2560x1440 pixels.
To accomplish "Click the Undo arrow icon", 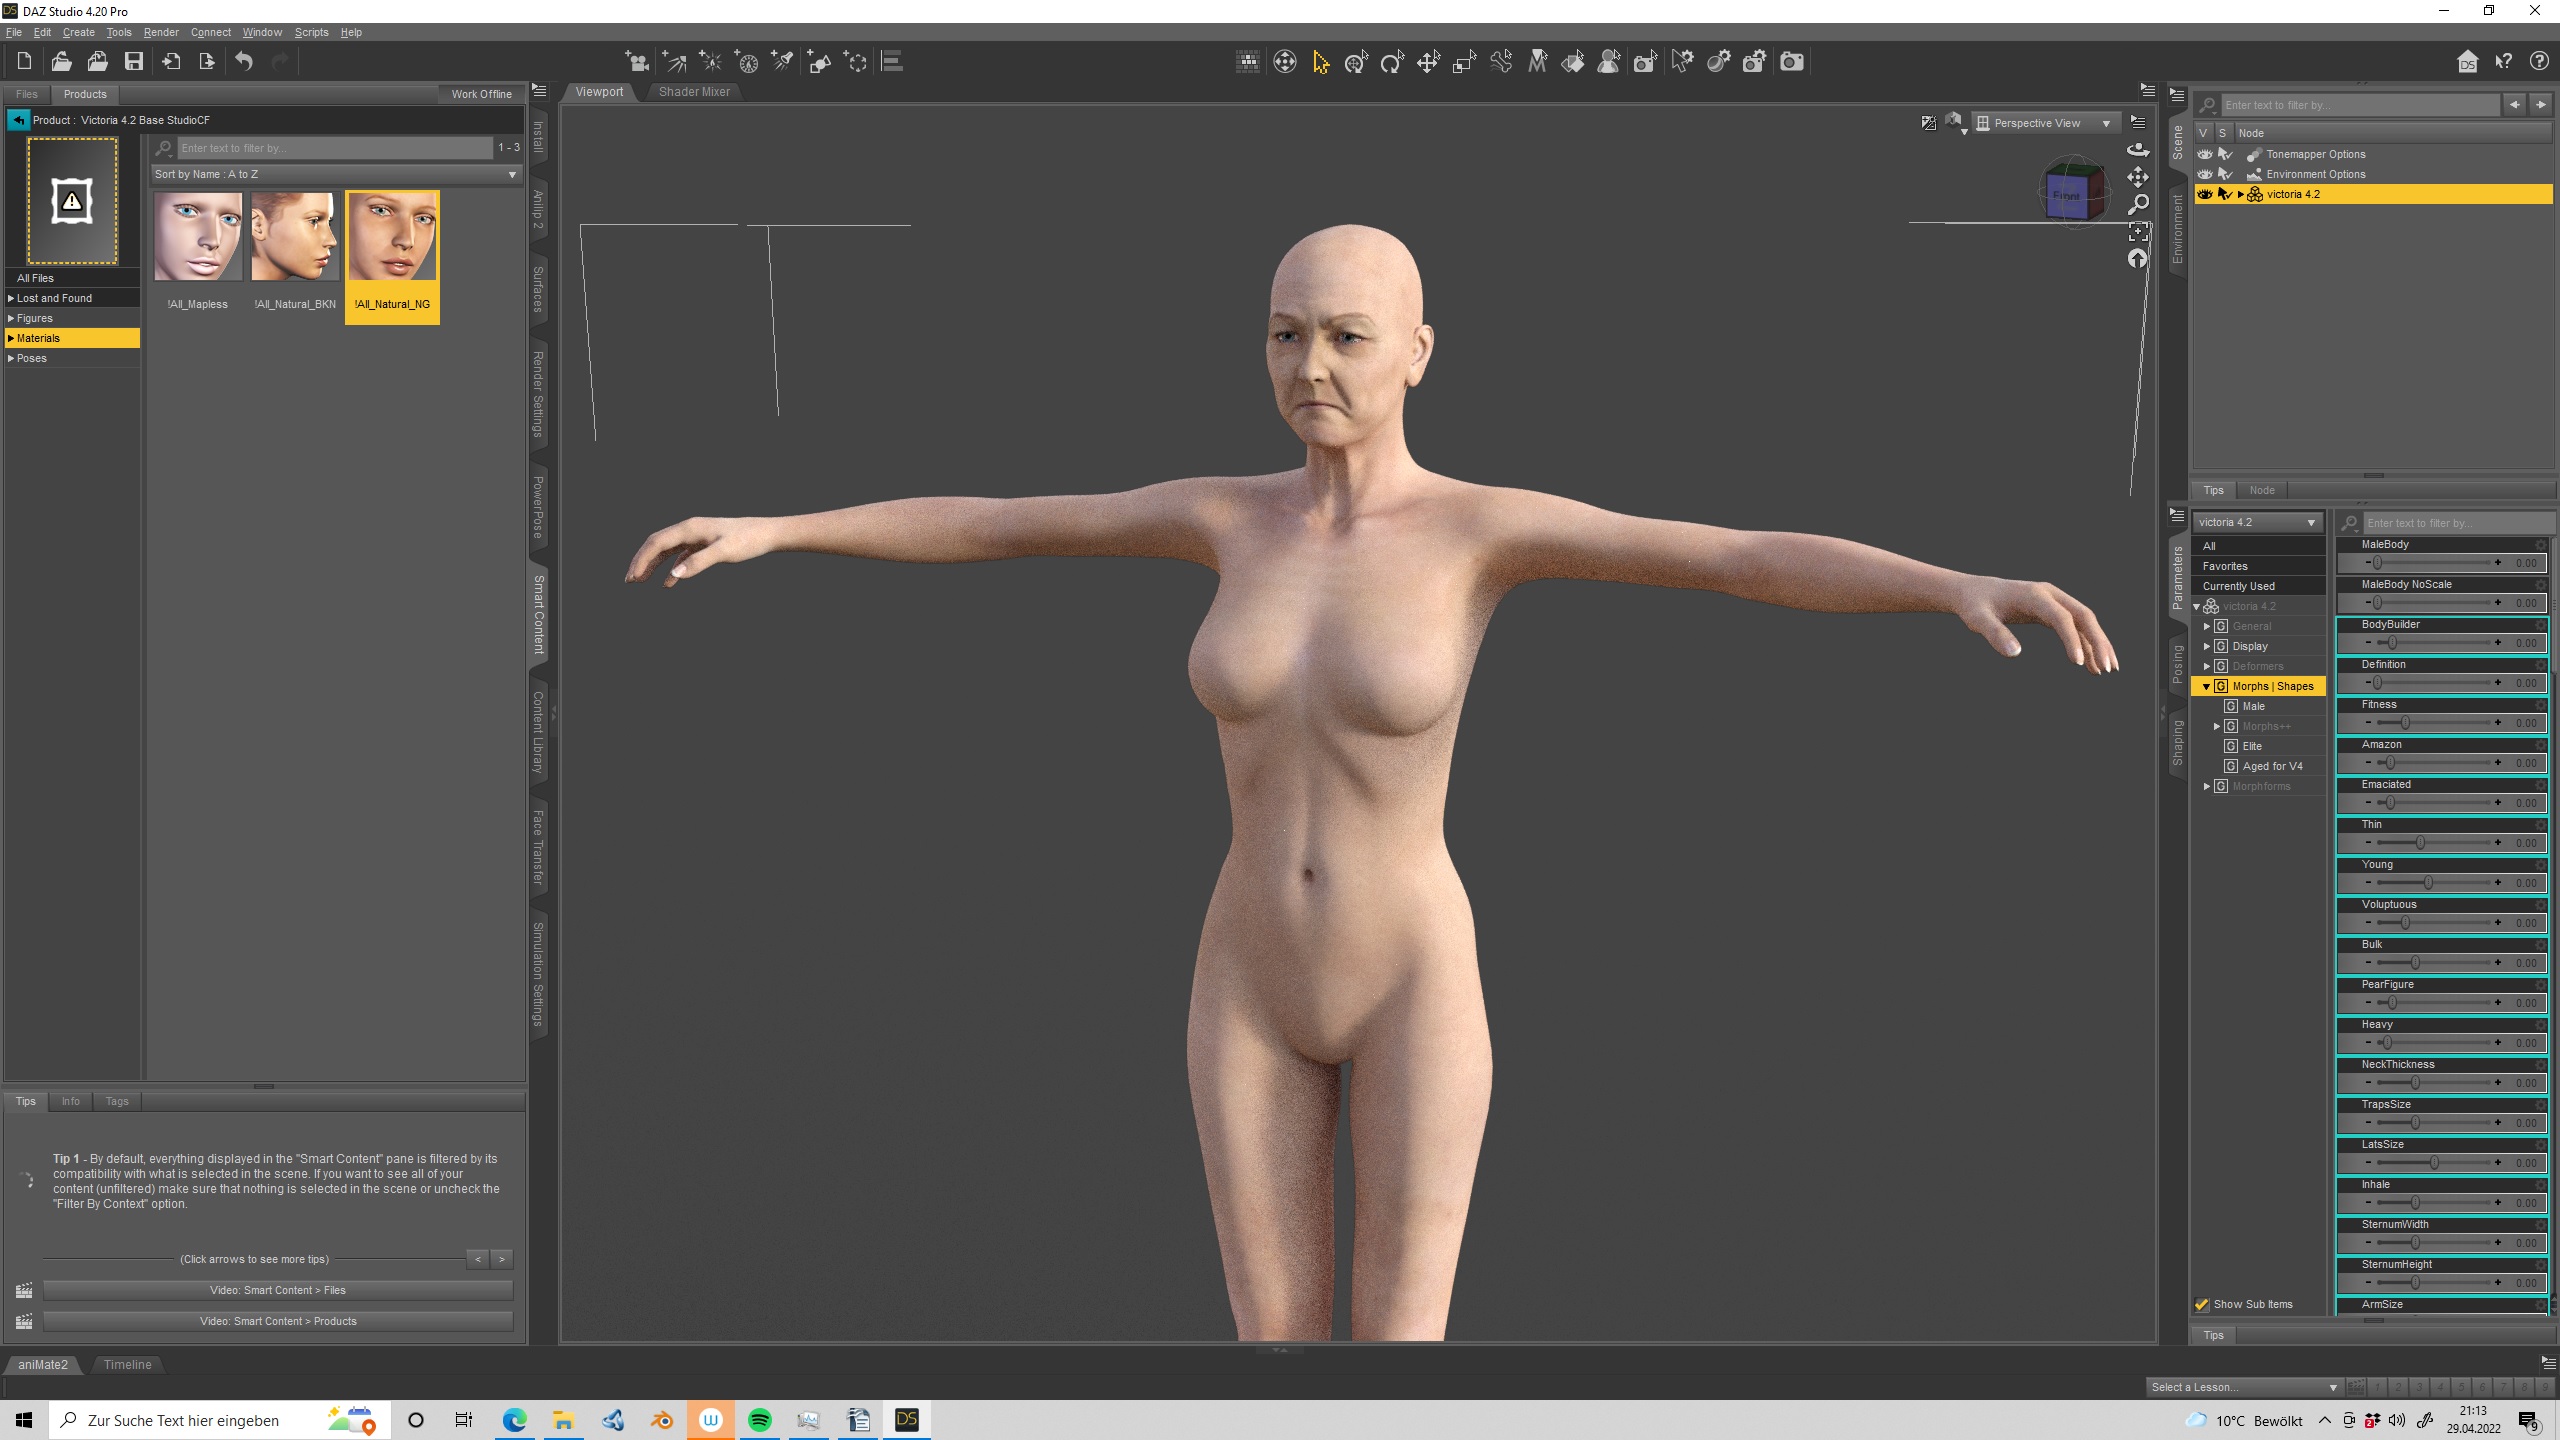I will (244, 62).
